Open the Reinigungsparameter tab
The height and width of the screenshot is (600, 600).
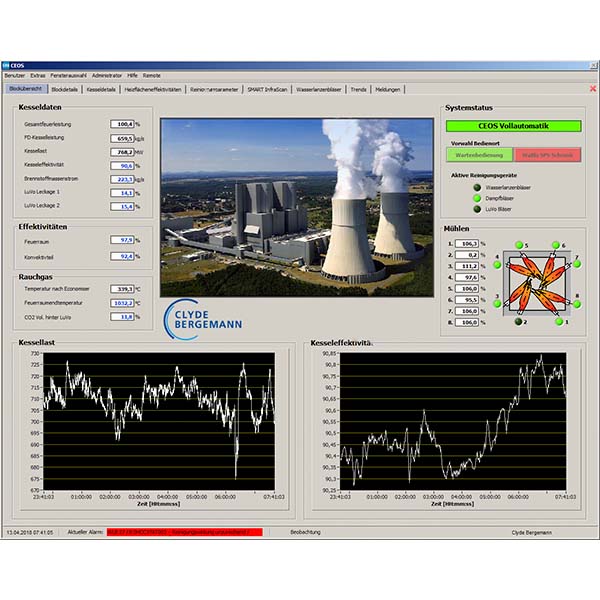214,90
